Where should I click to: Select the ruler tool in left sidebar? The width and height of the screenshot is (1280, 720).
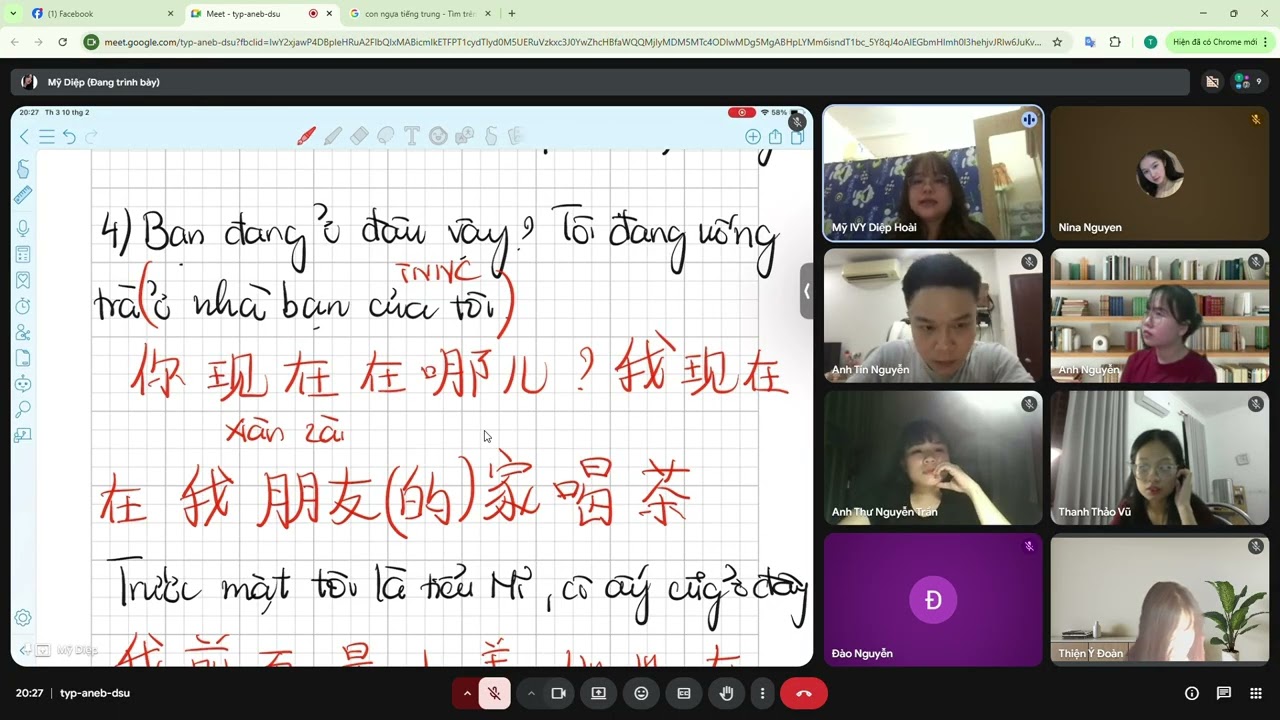point(23,196)
